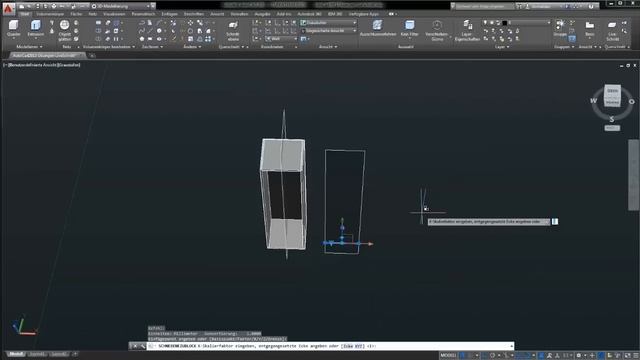Screen dimensions: 640x360
Task: Expand the Volumenkörper bearbeiten panel
Action: pos(109,47)
